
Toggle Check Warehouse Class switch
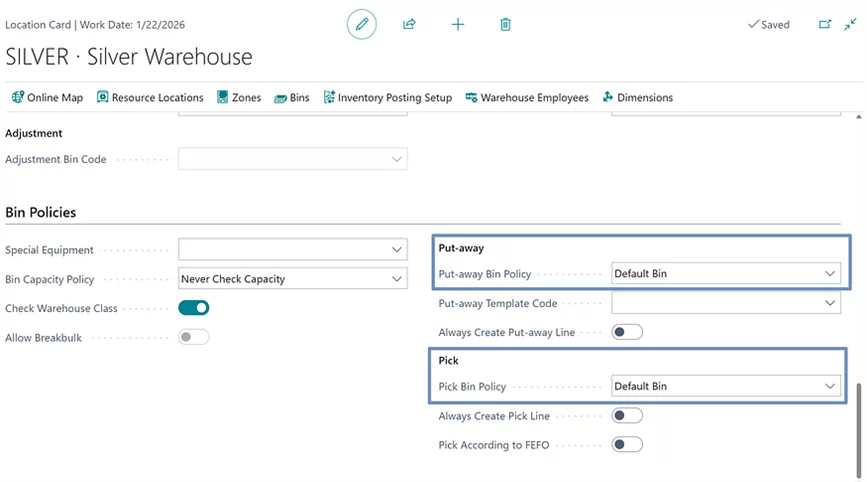pos(194,308)
